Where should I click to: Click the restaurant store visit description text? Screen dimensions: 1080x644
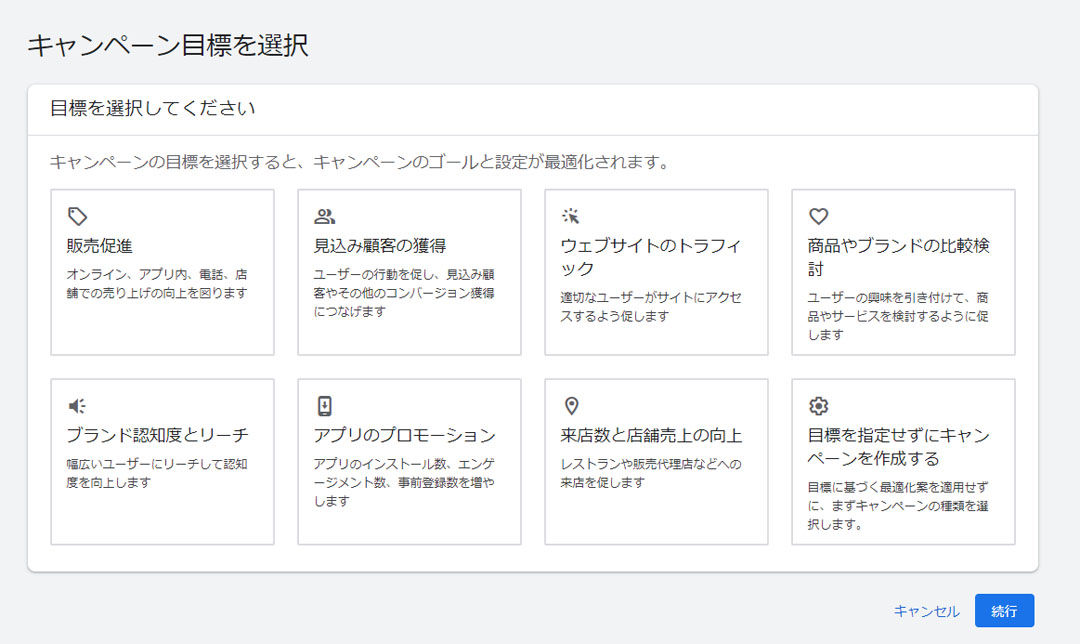point(650,473)
